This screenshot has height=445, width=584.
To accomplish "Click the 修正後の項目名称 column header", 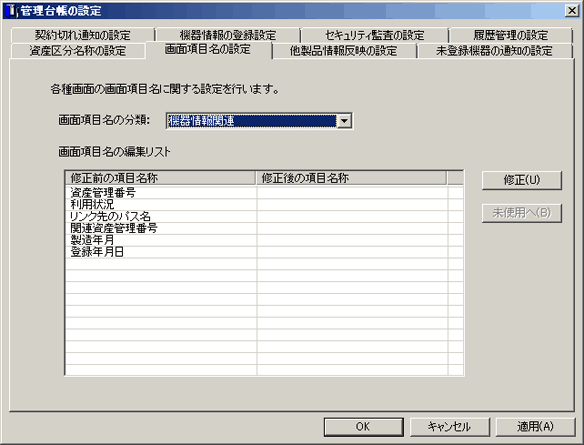I will tap(351, 178).
